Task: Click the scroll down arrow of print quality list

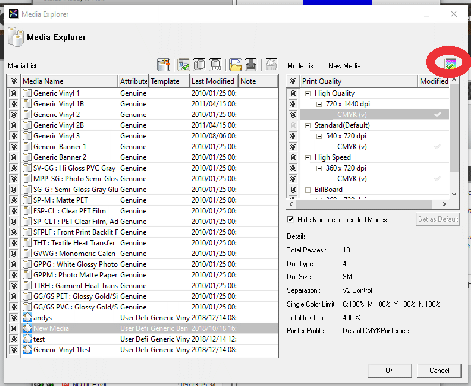Action: tap(454, 194)
